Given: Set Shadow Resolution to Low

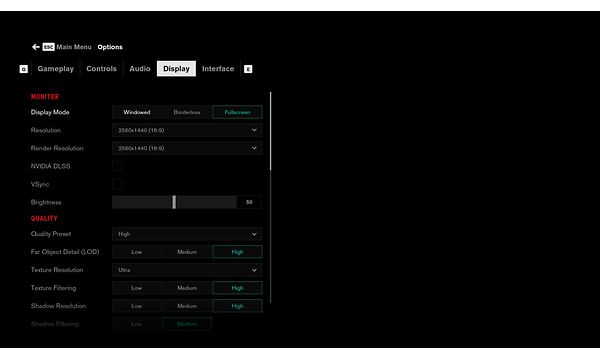Looking at the screenshot, I should (x=137, y=306).
